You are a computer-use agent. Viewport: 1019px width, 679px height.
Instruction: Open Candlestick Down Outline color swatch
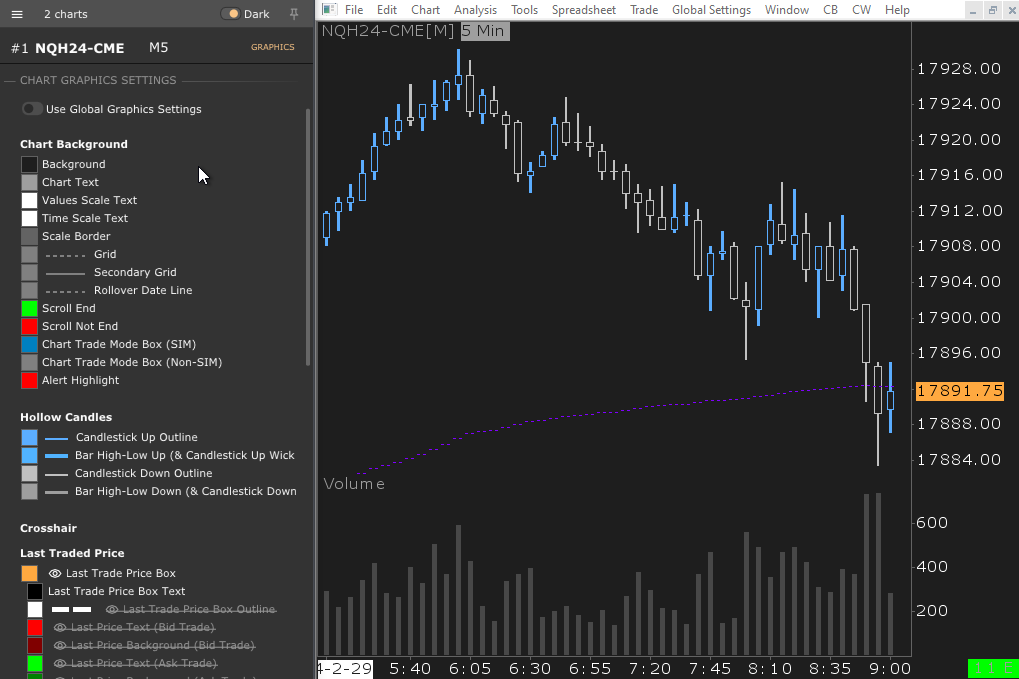click(29, 473)
